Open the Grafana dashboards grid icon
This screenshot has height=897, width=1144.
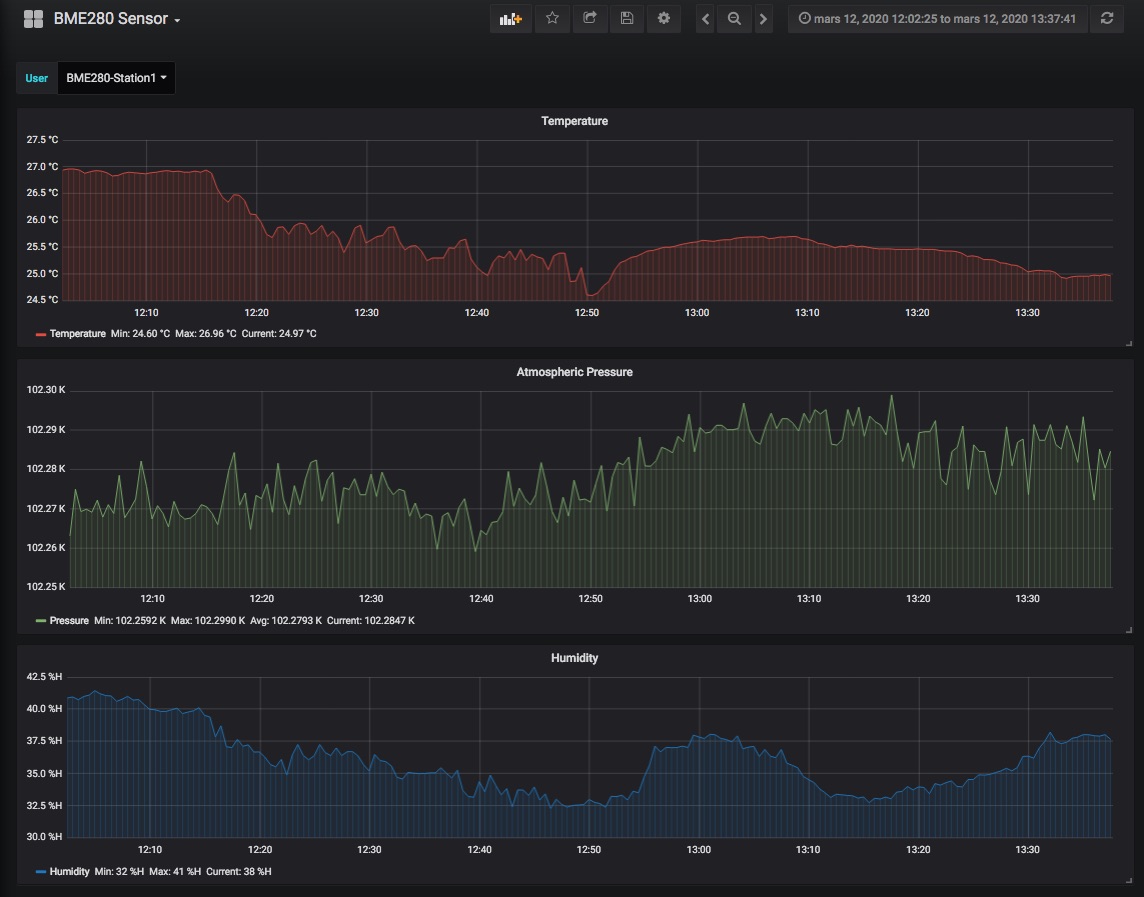[34, 19]
